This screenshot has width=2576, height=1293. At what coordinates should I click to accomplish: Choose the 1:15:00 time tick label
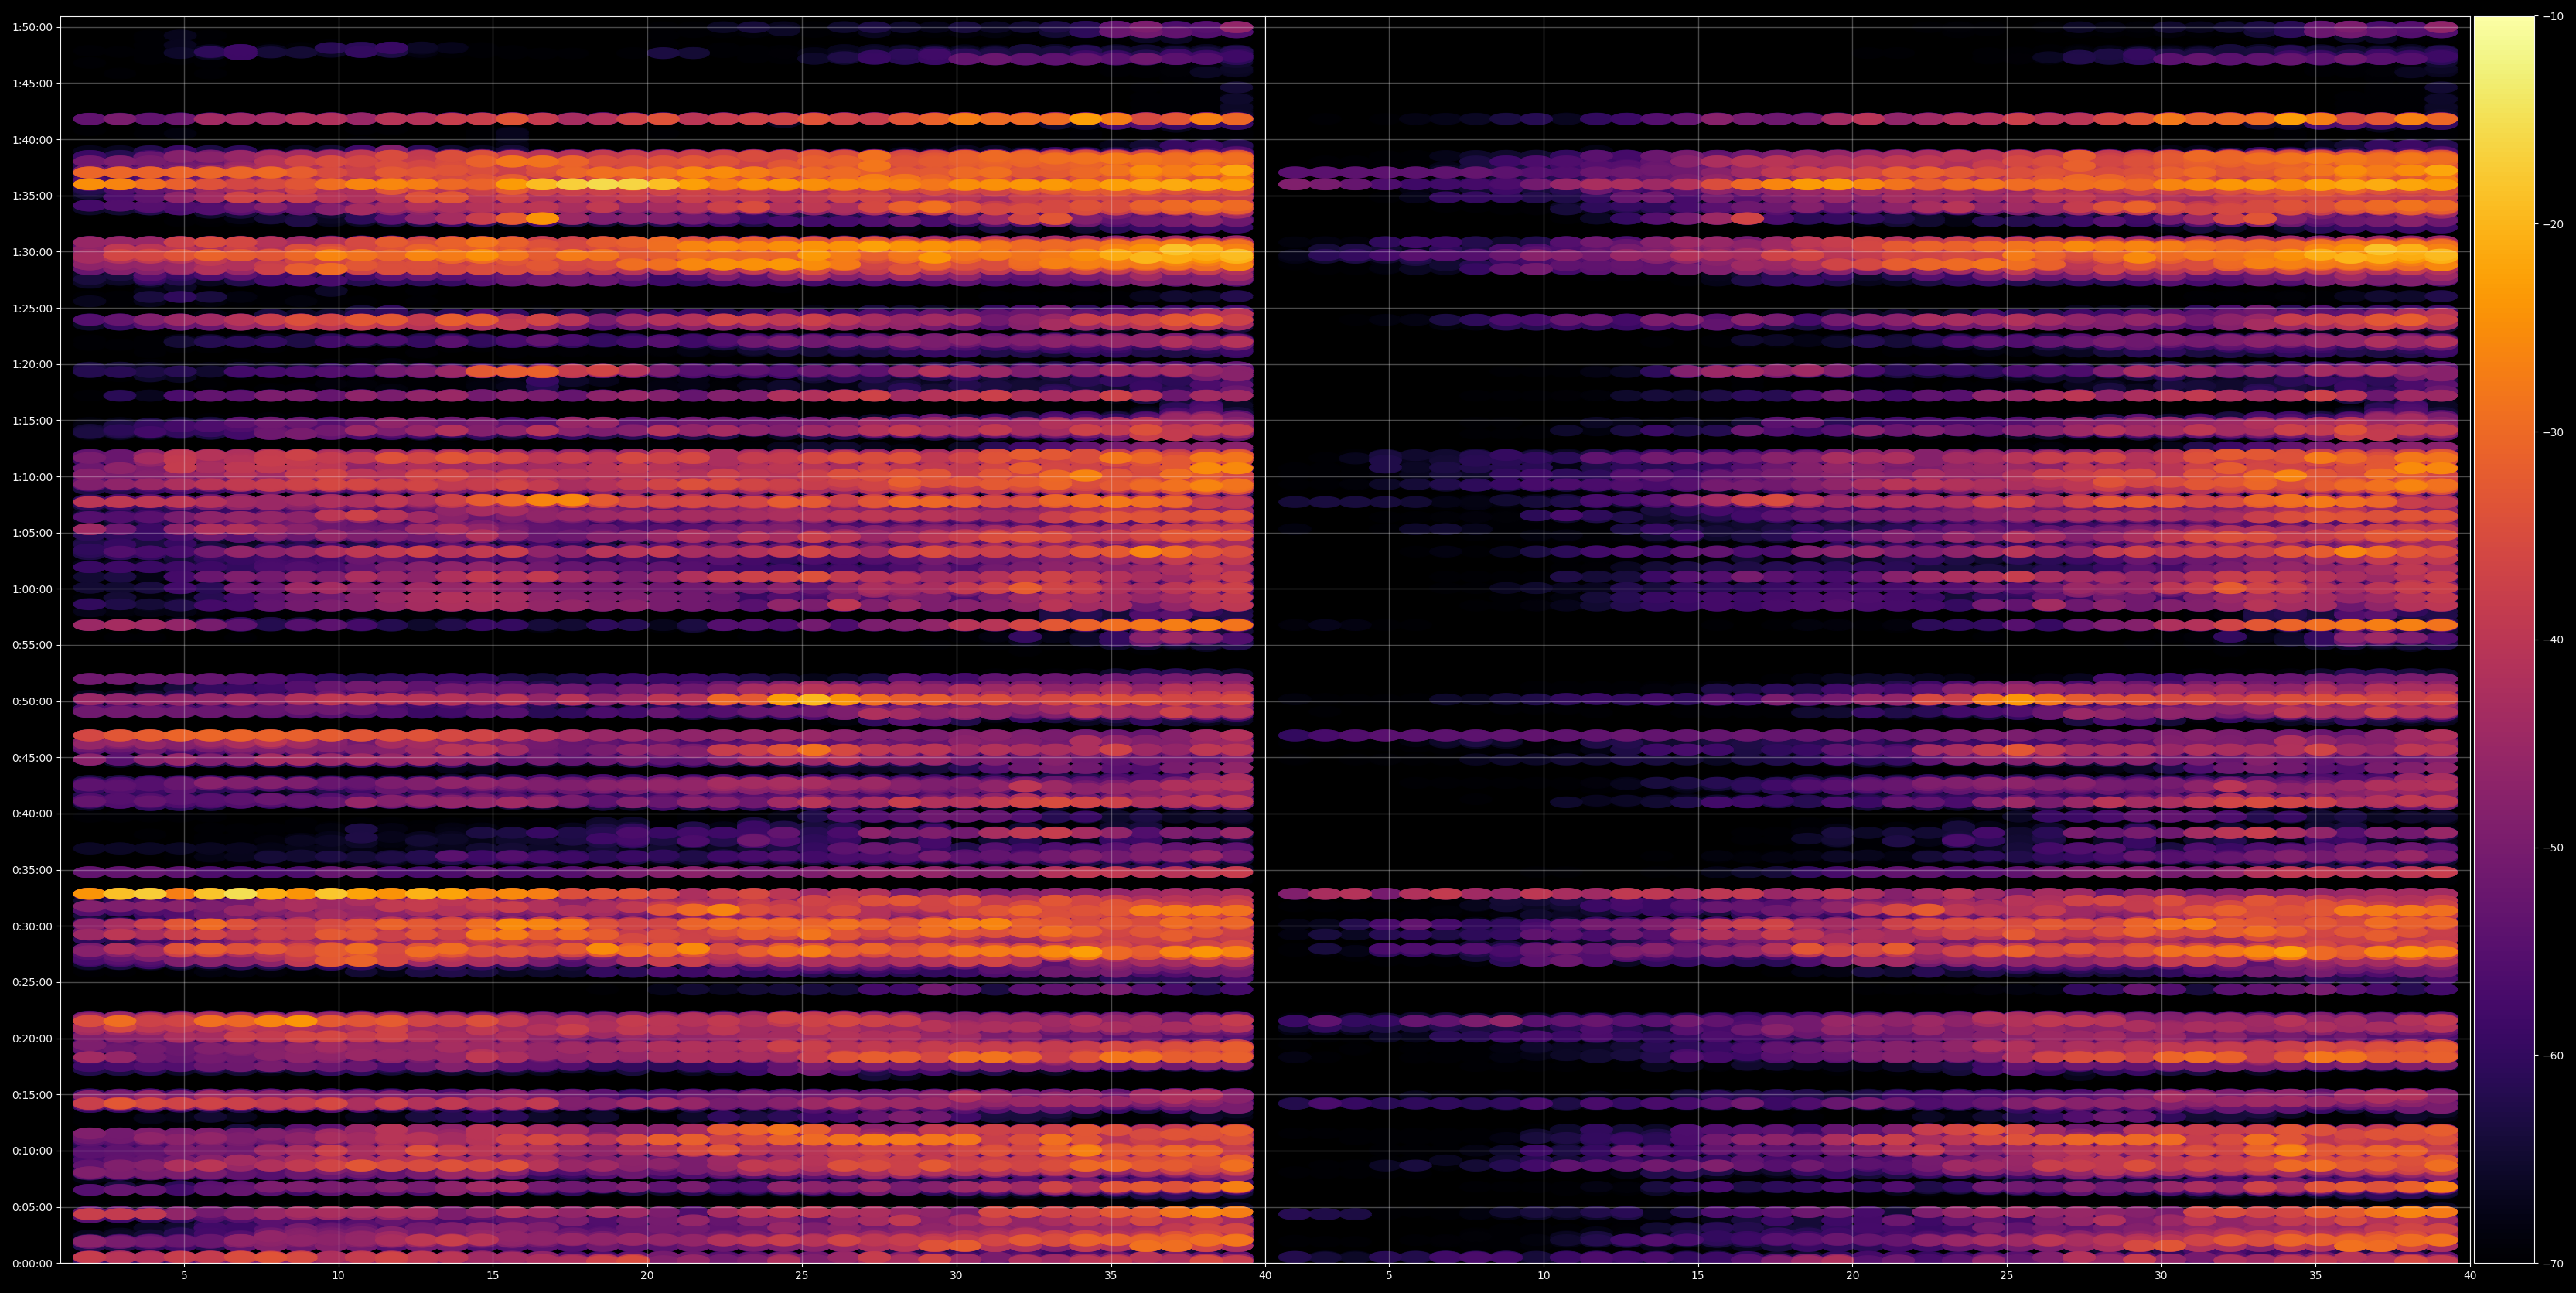(x=32, y=420)
